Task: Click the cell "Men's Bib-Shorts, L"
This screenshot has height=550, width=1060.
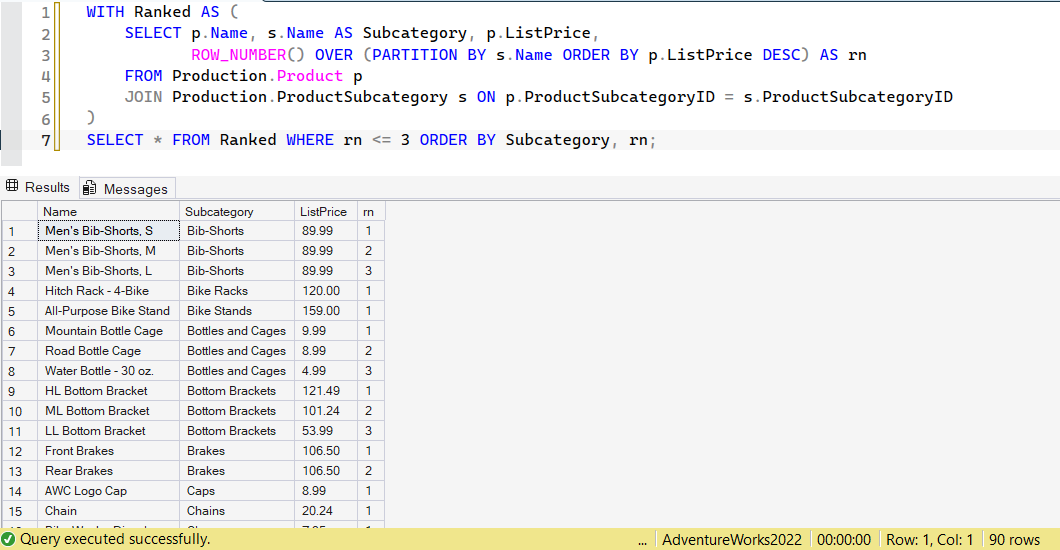Action: [108, 271]
